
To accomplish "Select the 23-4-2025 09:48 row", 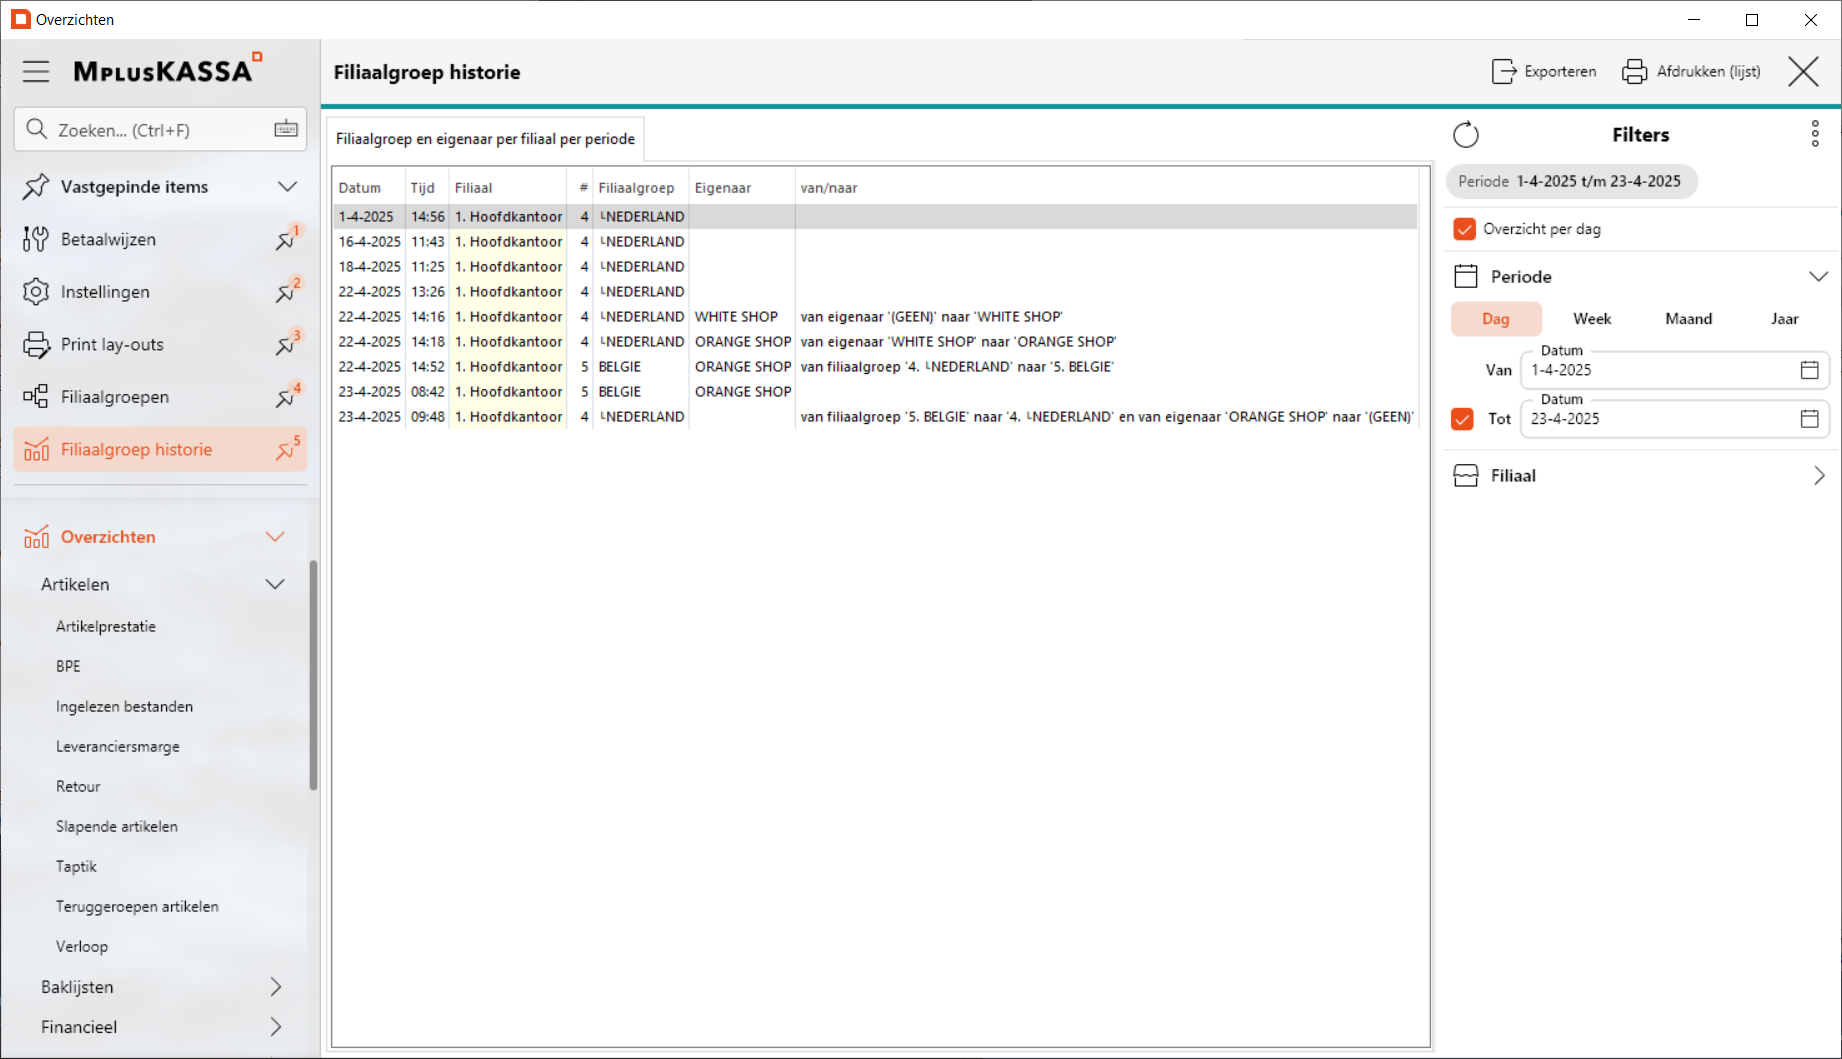I will click(875, 417).
